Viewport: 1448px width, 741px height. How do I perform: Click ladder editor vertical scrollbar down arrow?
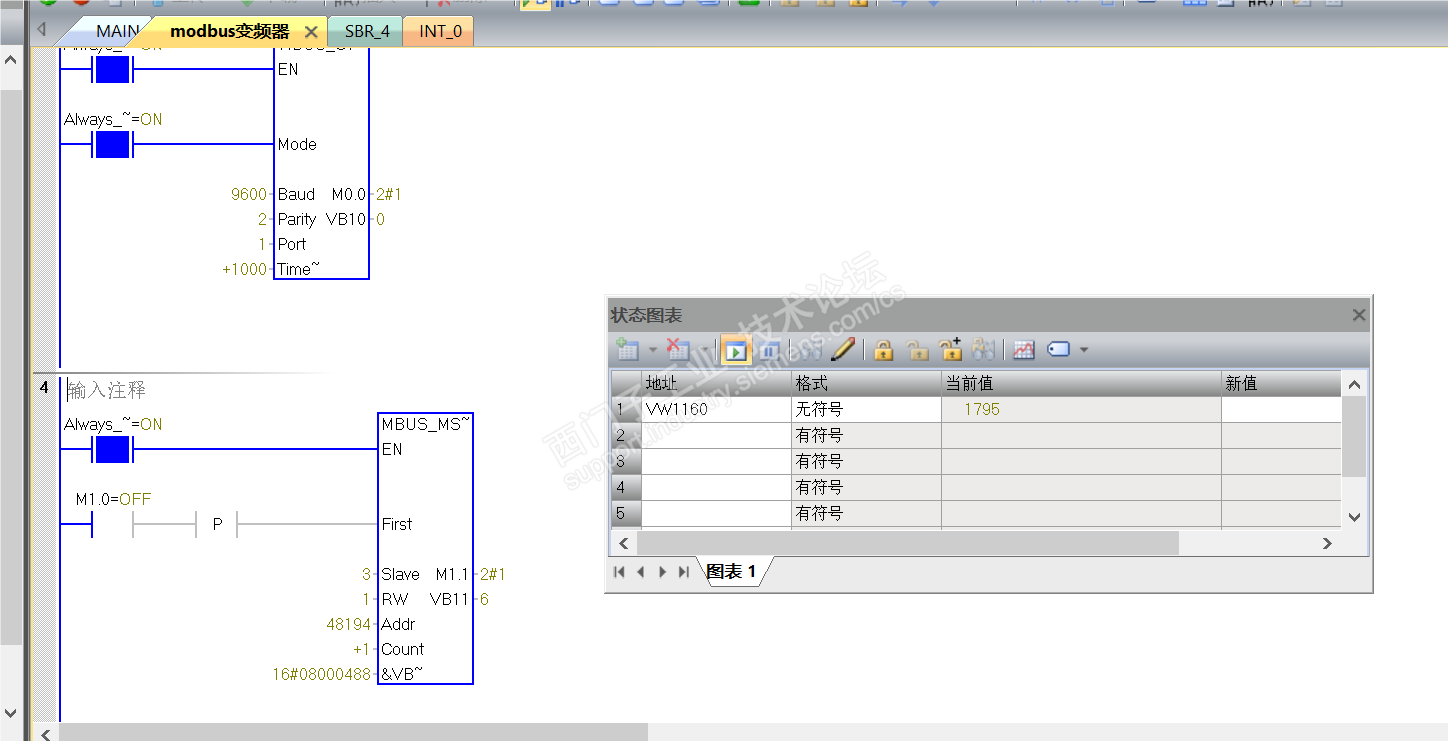click(11, 712)
